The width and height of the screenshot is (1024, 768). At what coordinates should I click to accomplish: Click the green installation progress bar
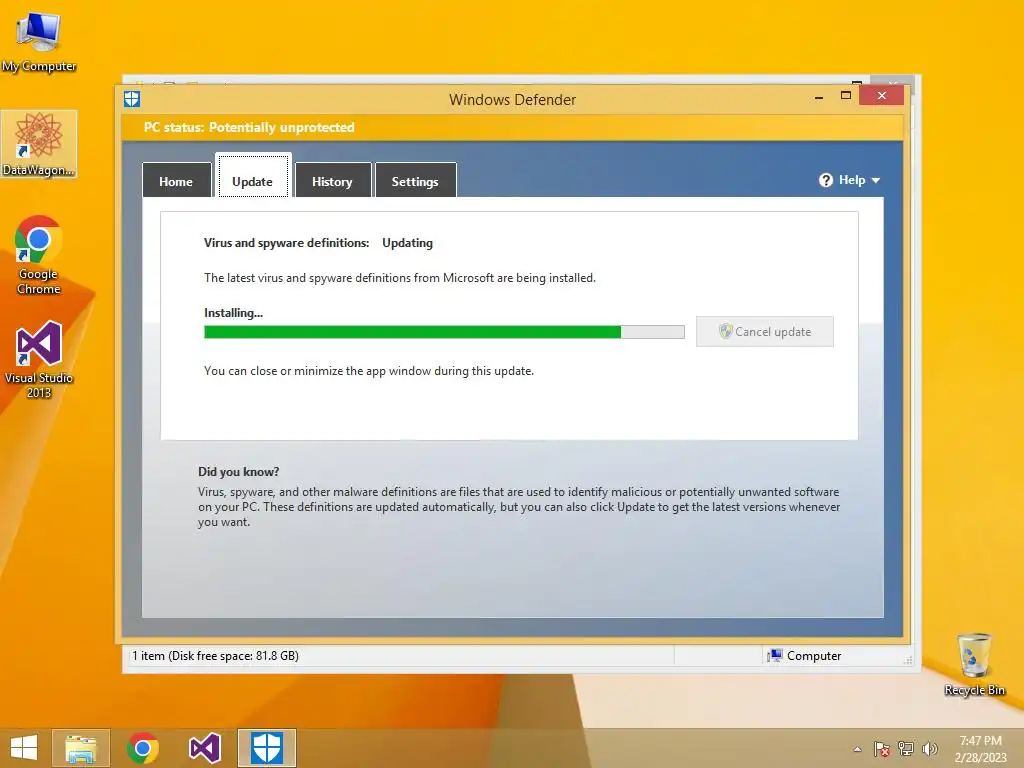click(444, 332)
